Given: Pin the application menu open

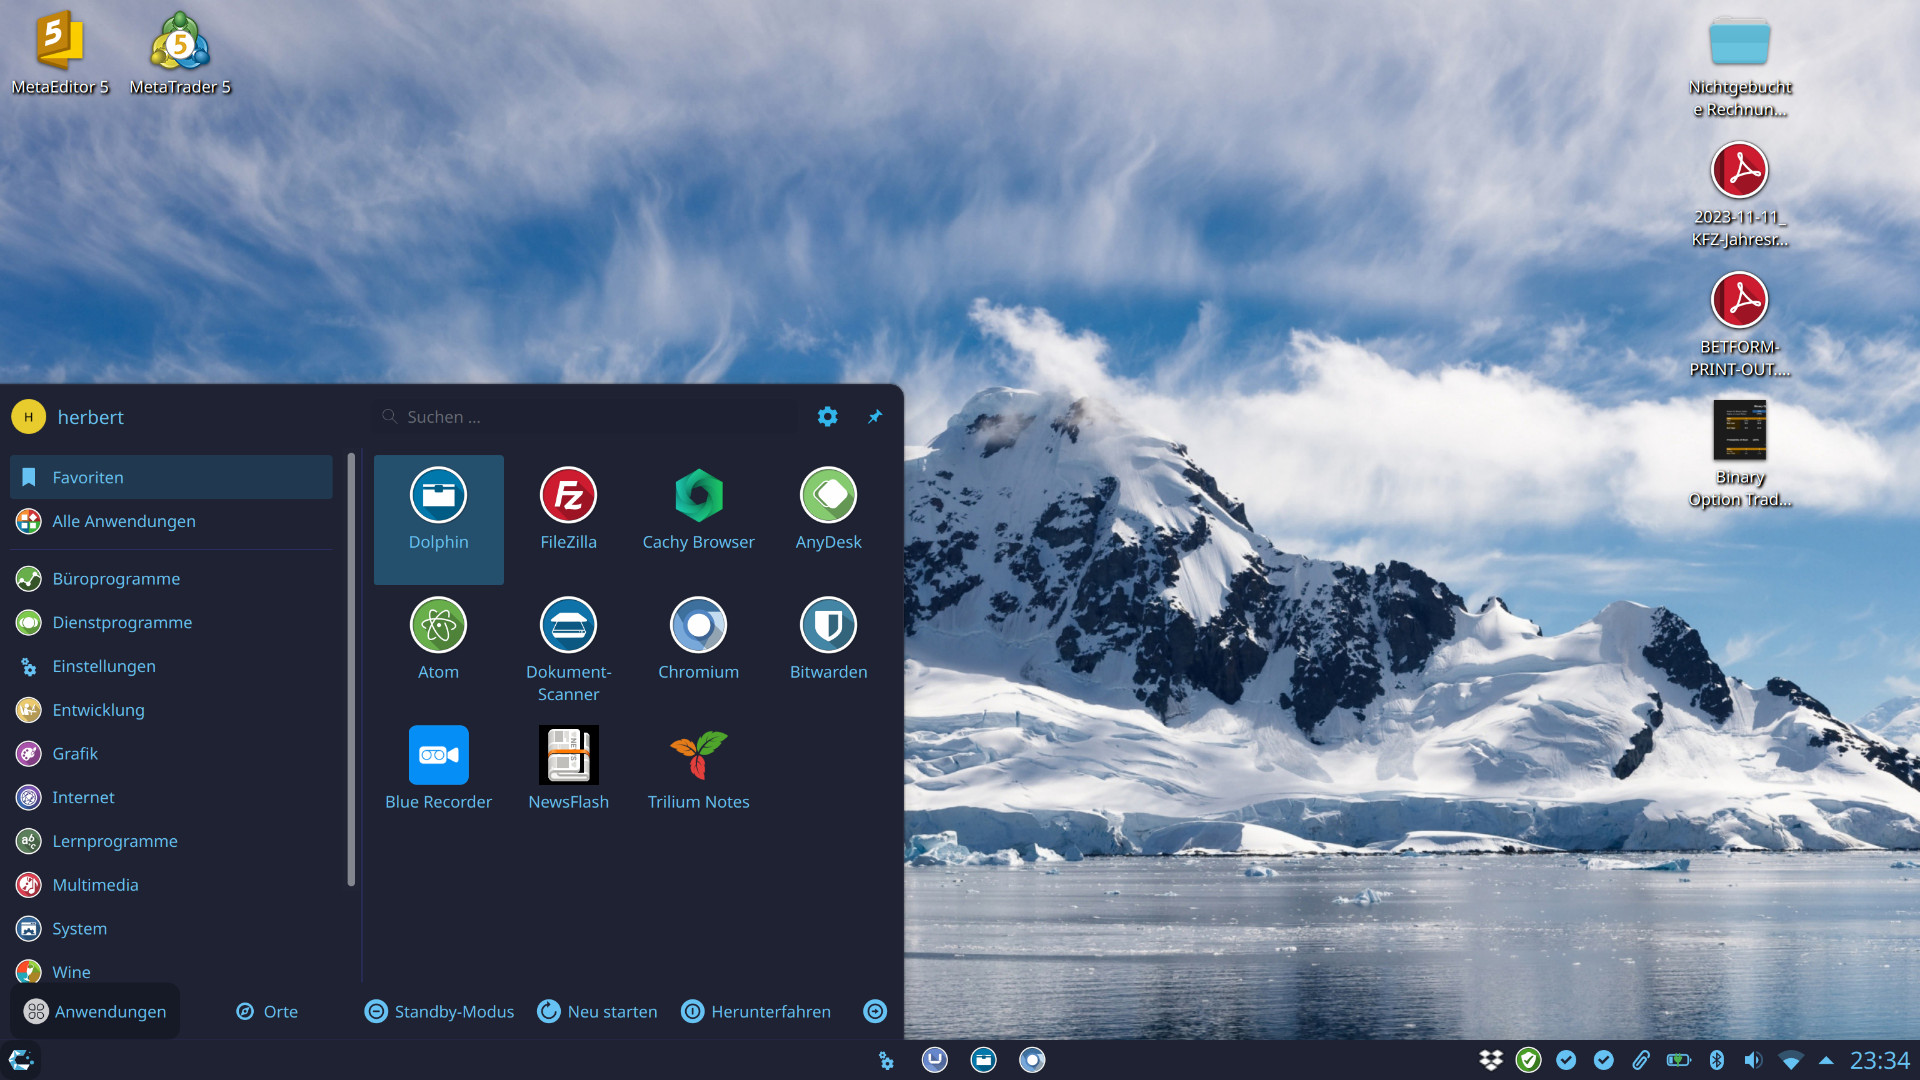Looking at the screenshot, I should pyautogui.click(x=875, y=417).
